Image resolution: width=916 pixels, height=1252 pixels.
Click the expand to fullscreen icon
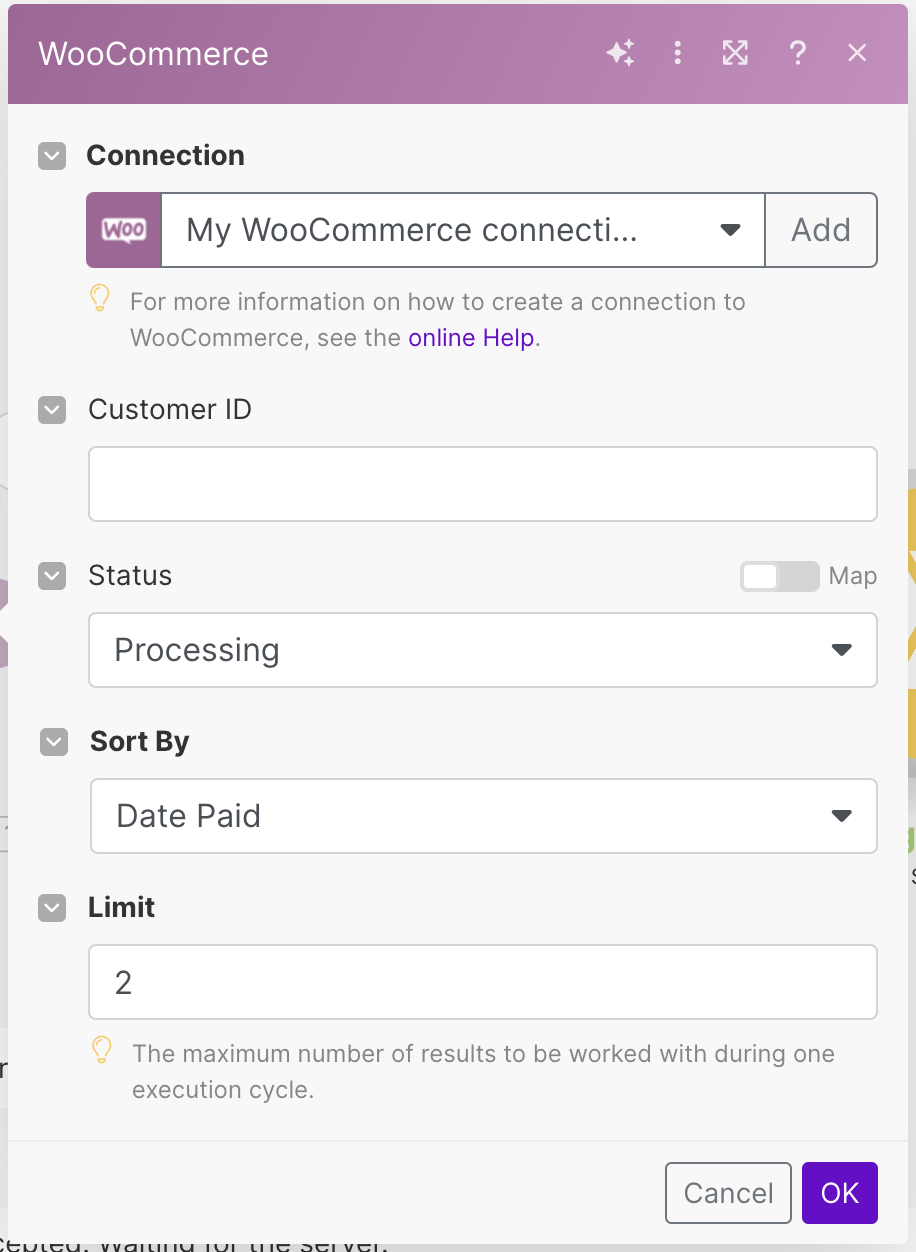[x=735, y=53]
